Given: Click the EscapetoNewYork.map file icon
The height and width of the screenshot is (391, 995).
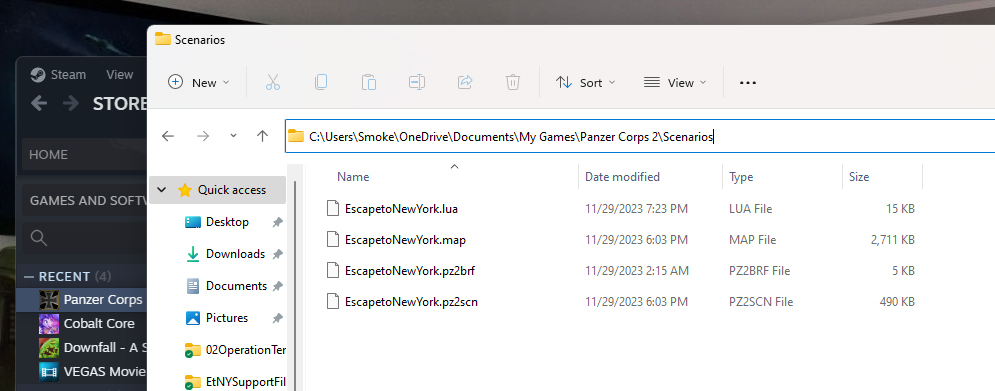Looking at the screenshot, I should coord(333,239).
